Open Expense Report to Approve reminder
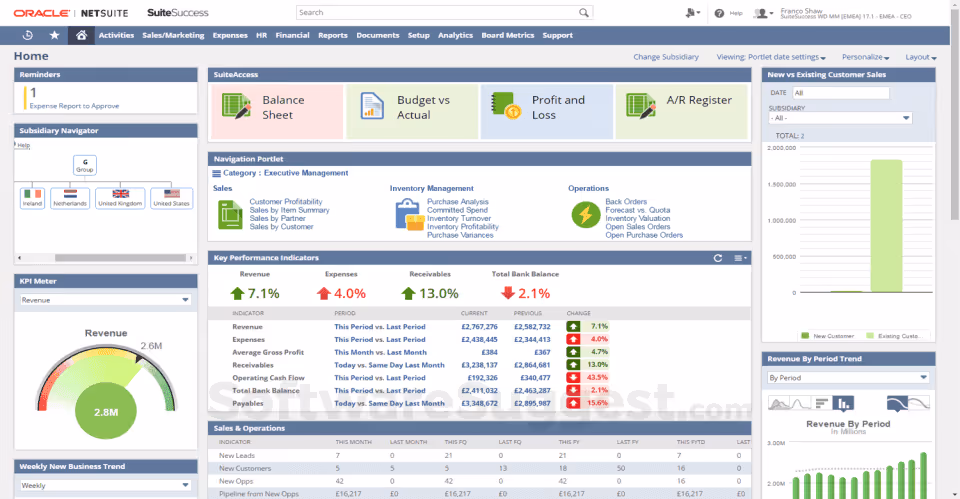Image resolution: width=960 pixels, height=499 pixels. (x=74, y=106)
